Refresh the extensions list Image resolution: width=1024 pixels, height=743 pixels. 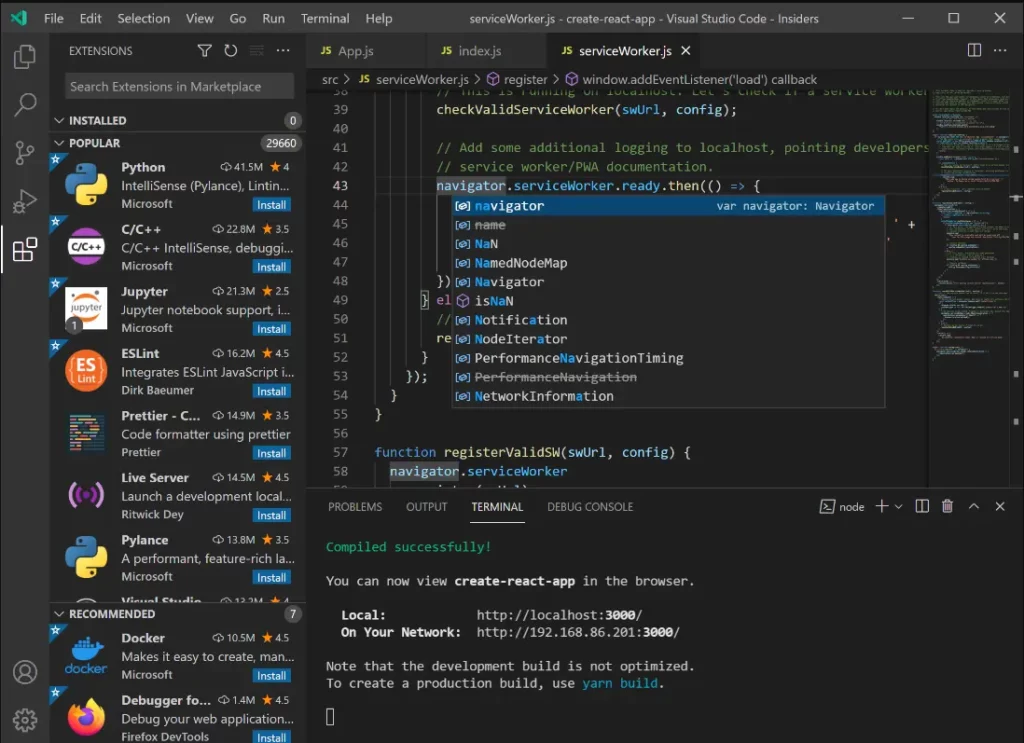pos(230,50)
